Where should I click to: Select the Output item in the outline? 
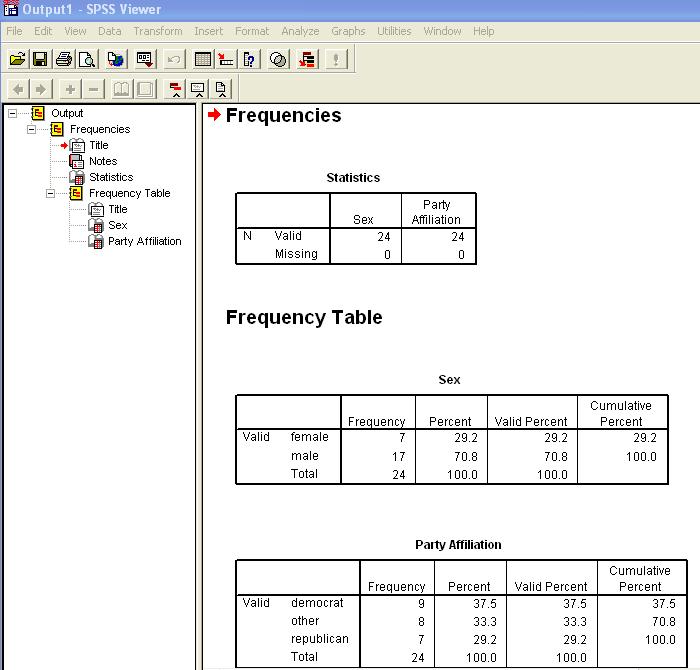[x=67, y=113]
